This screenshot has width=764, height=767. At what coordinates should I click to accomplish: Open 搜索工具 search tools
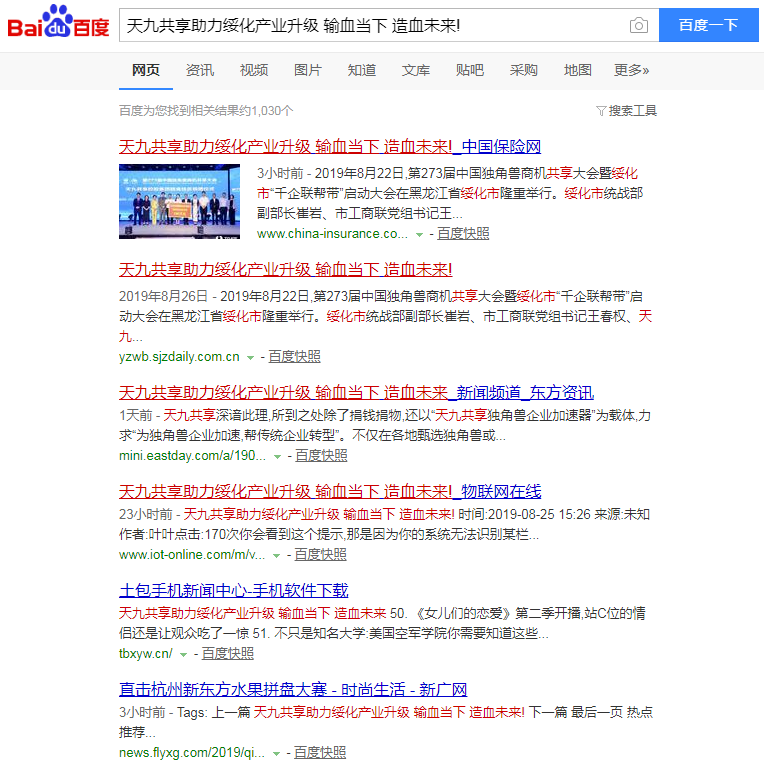[632, 111]
